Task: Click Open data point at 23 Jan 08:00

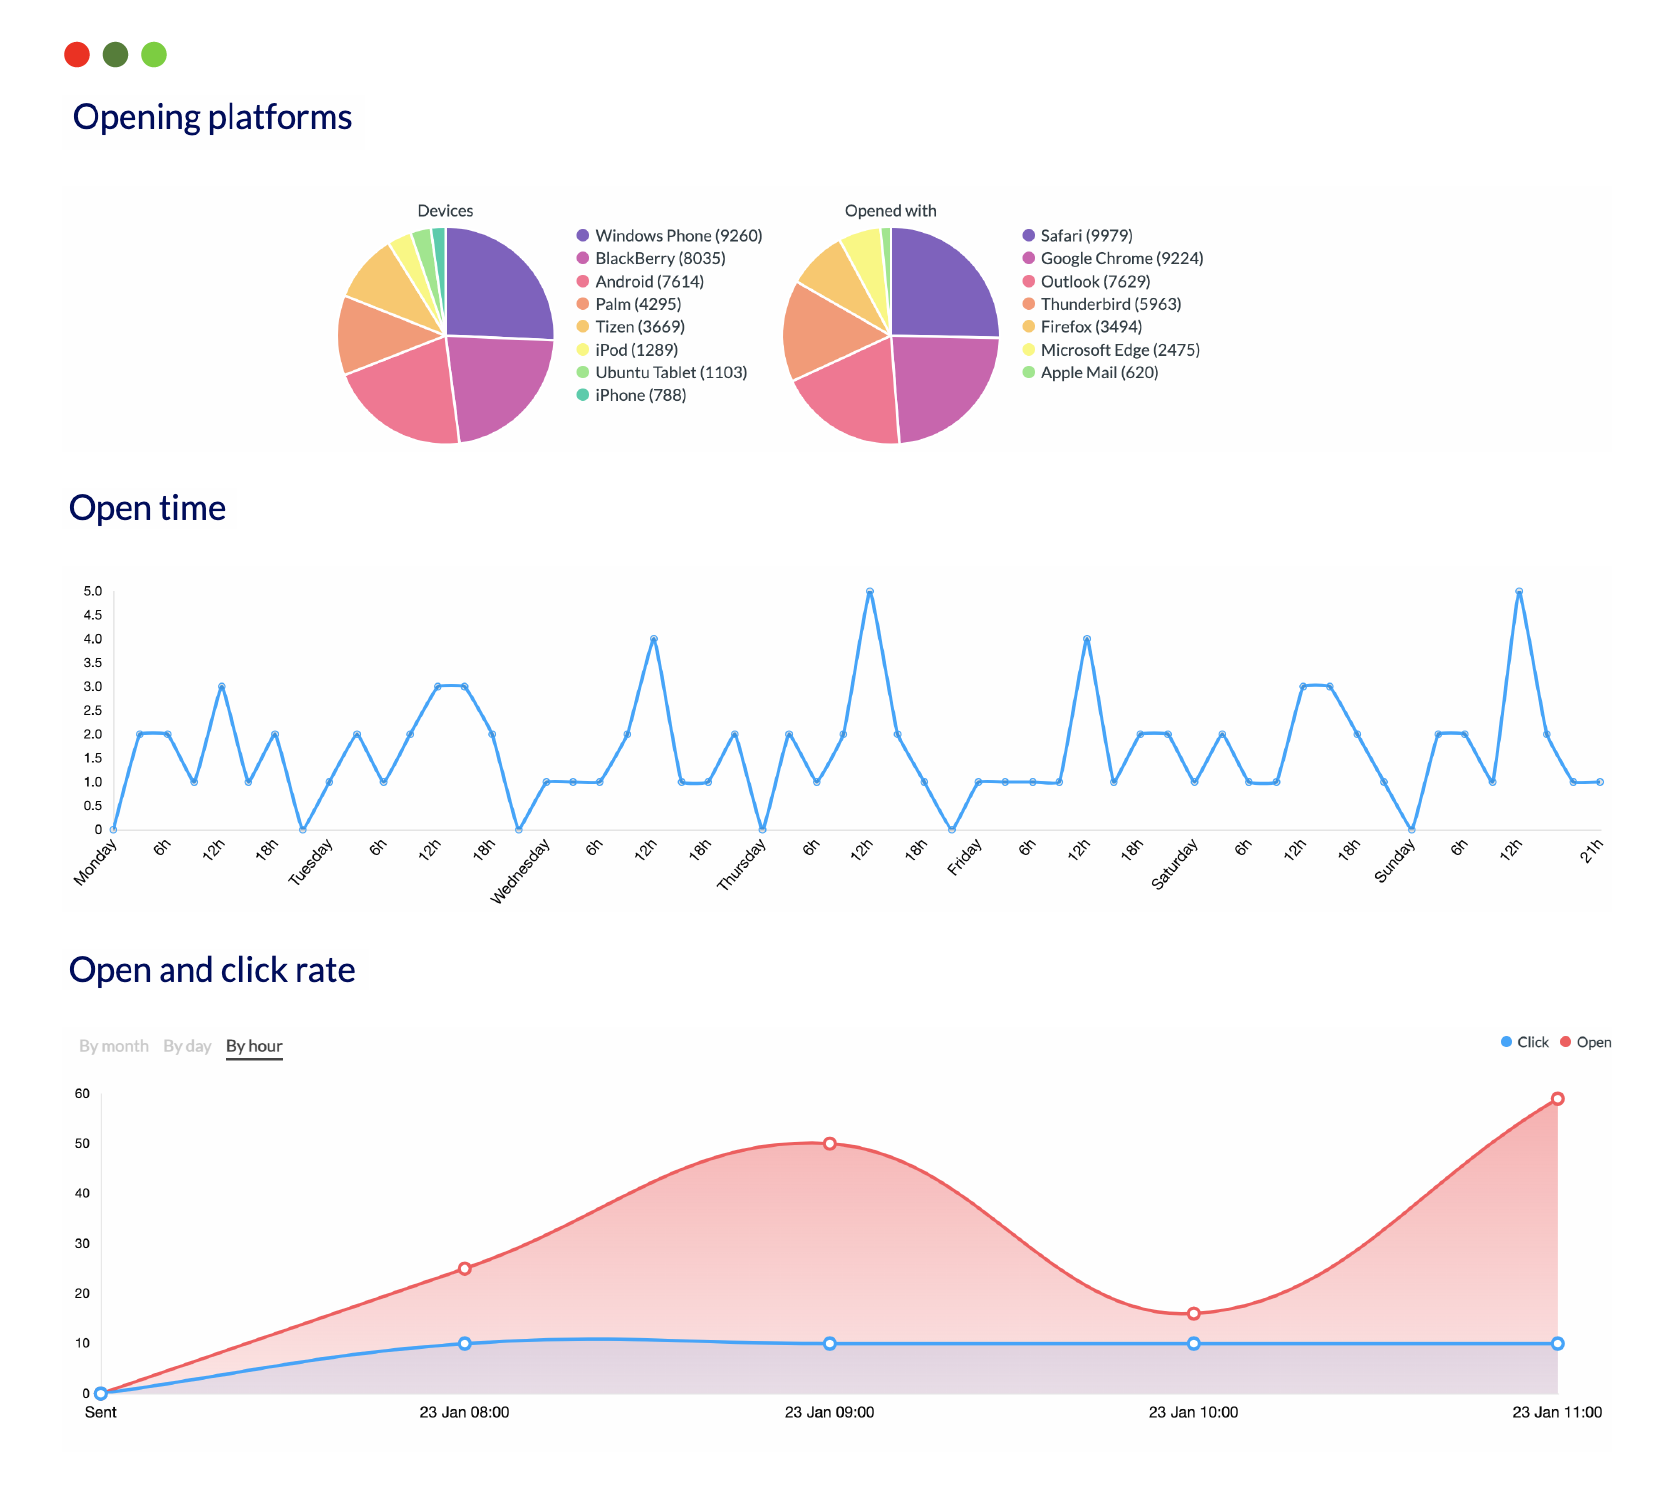Action: 465,1268
